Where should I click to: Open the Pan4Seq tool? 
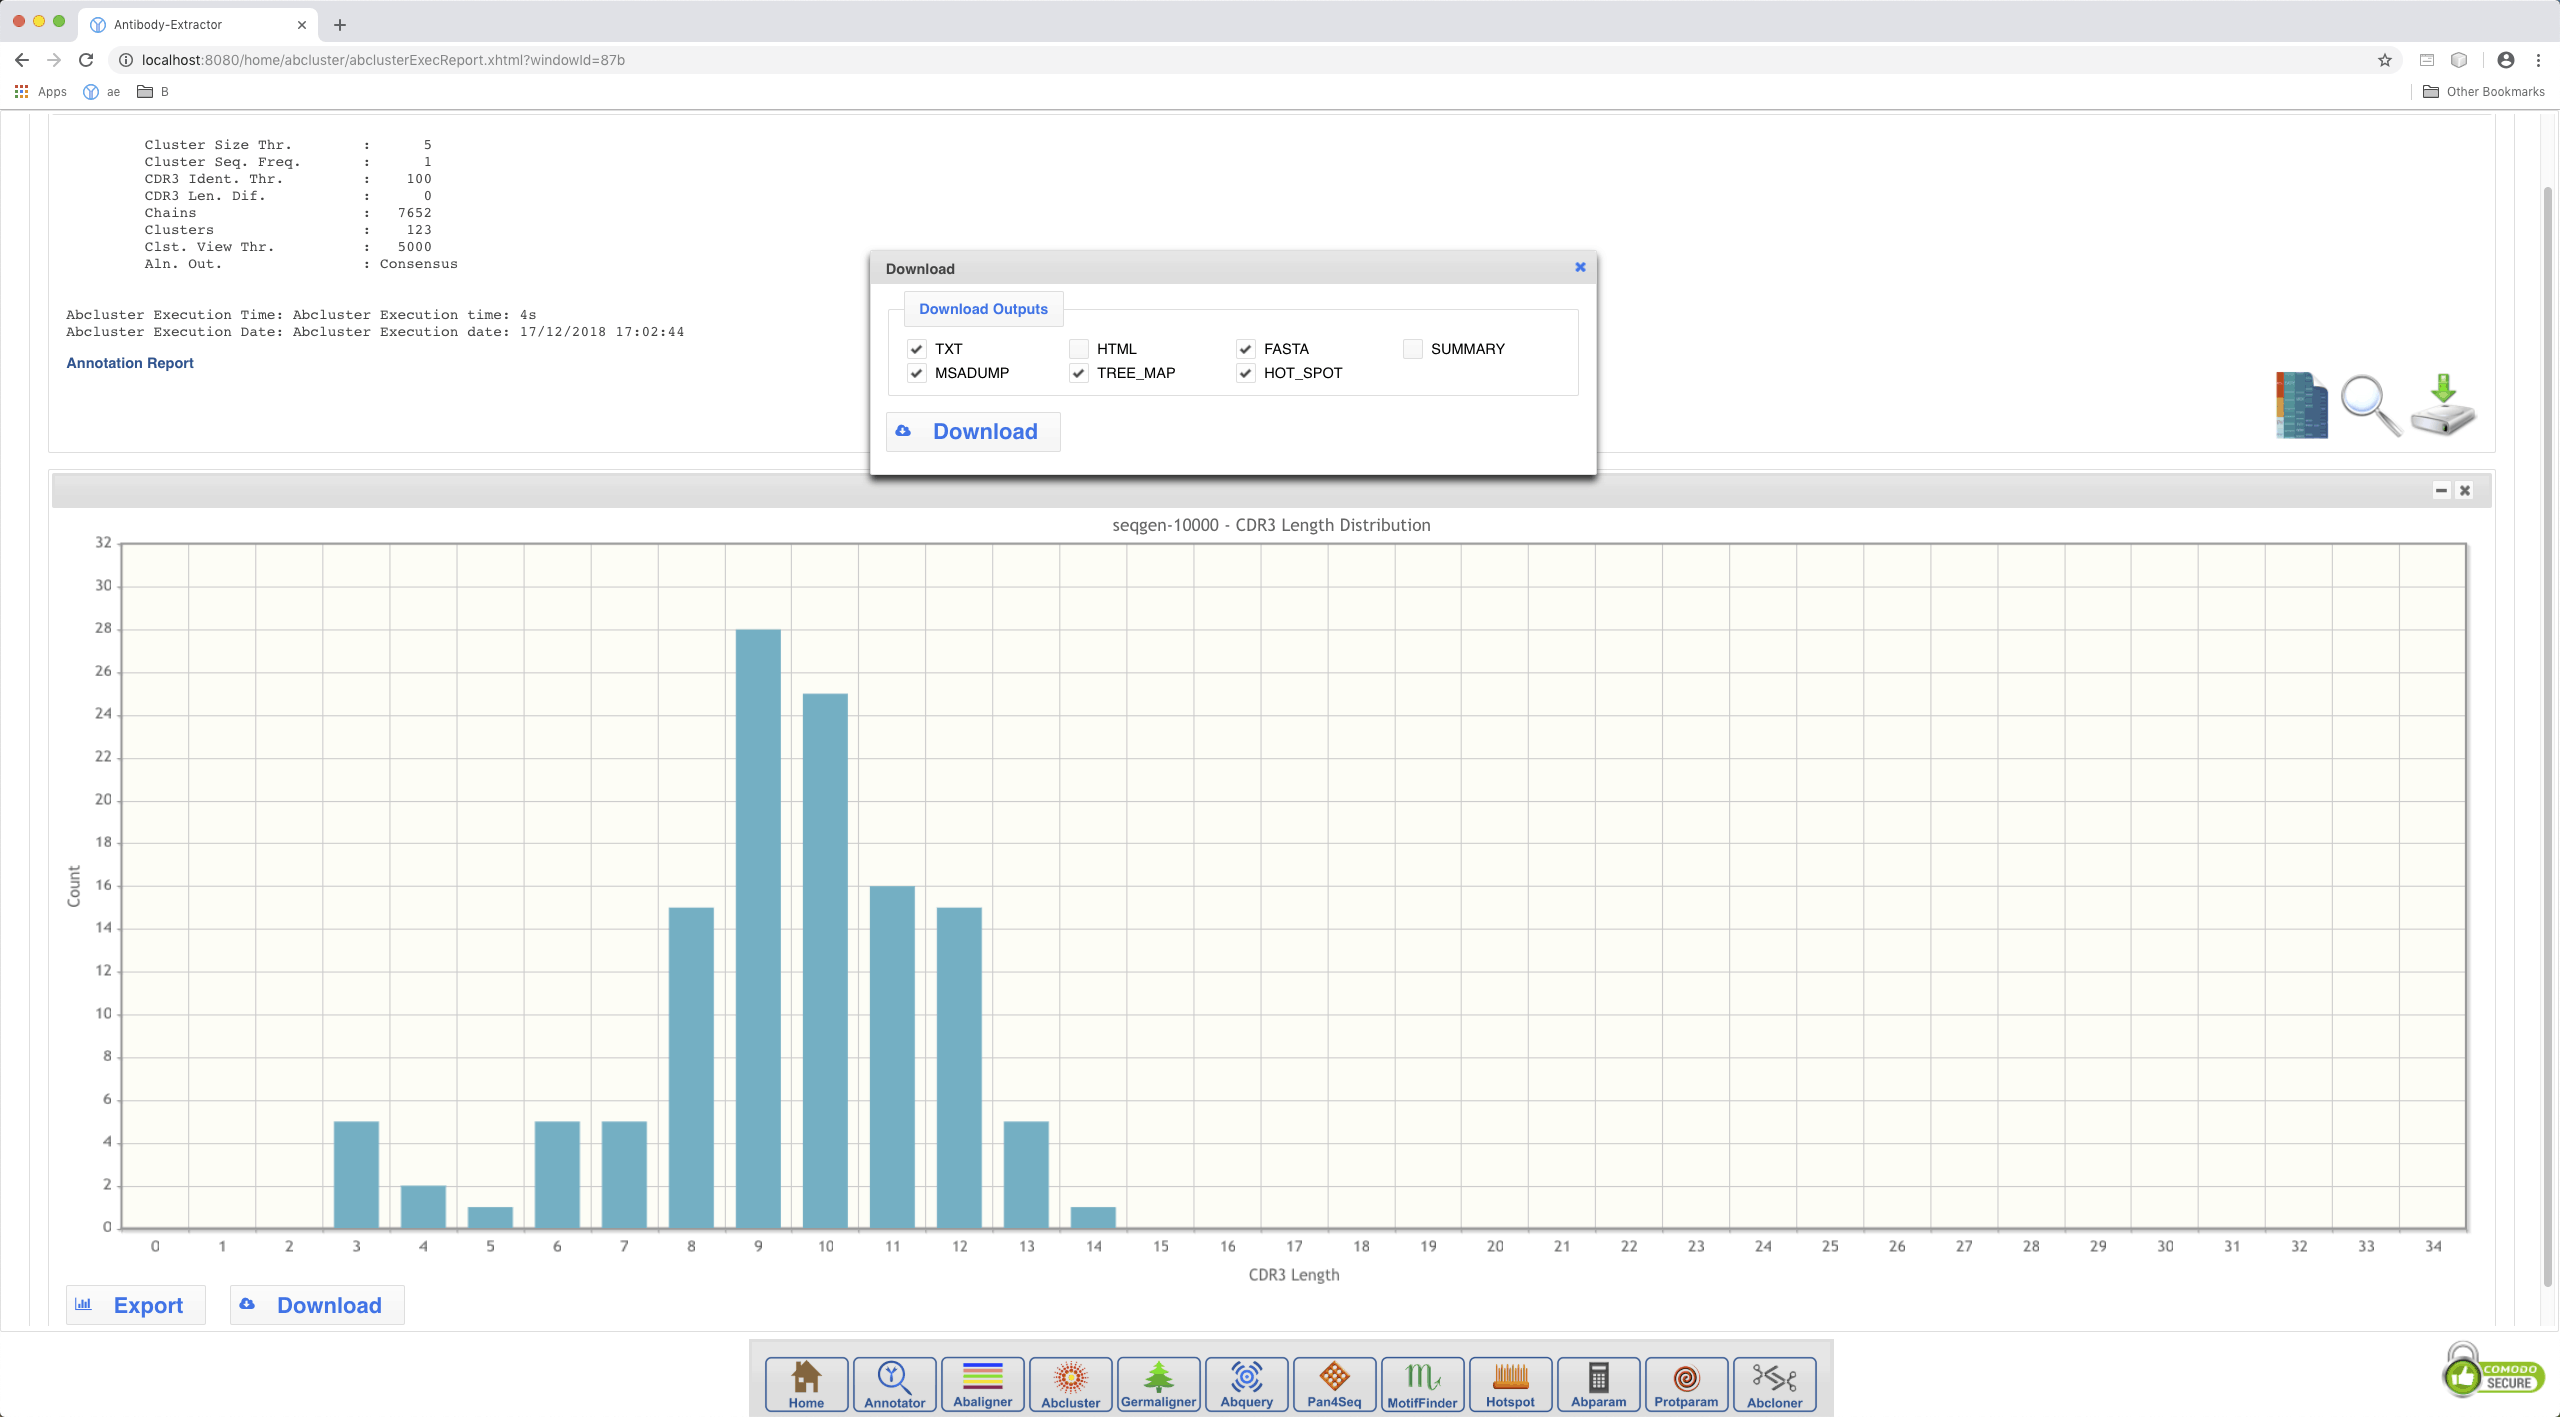1334,1384
